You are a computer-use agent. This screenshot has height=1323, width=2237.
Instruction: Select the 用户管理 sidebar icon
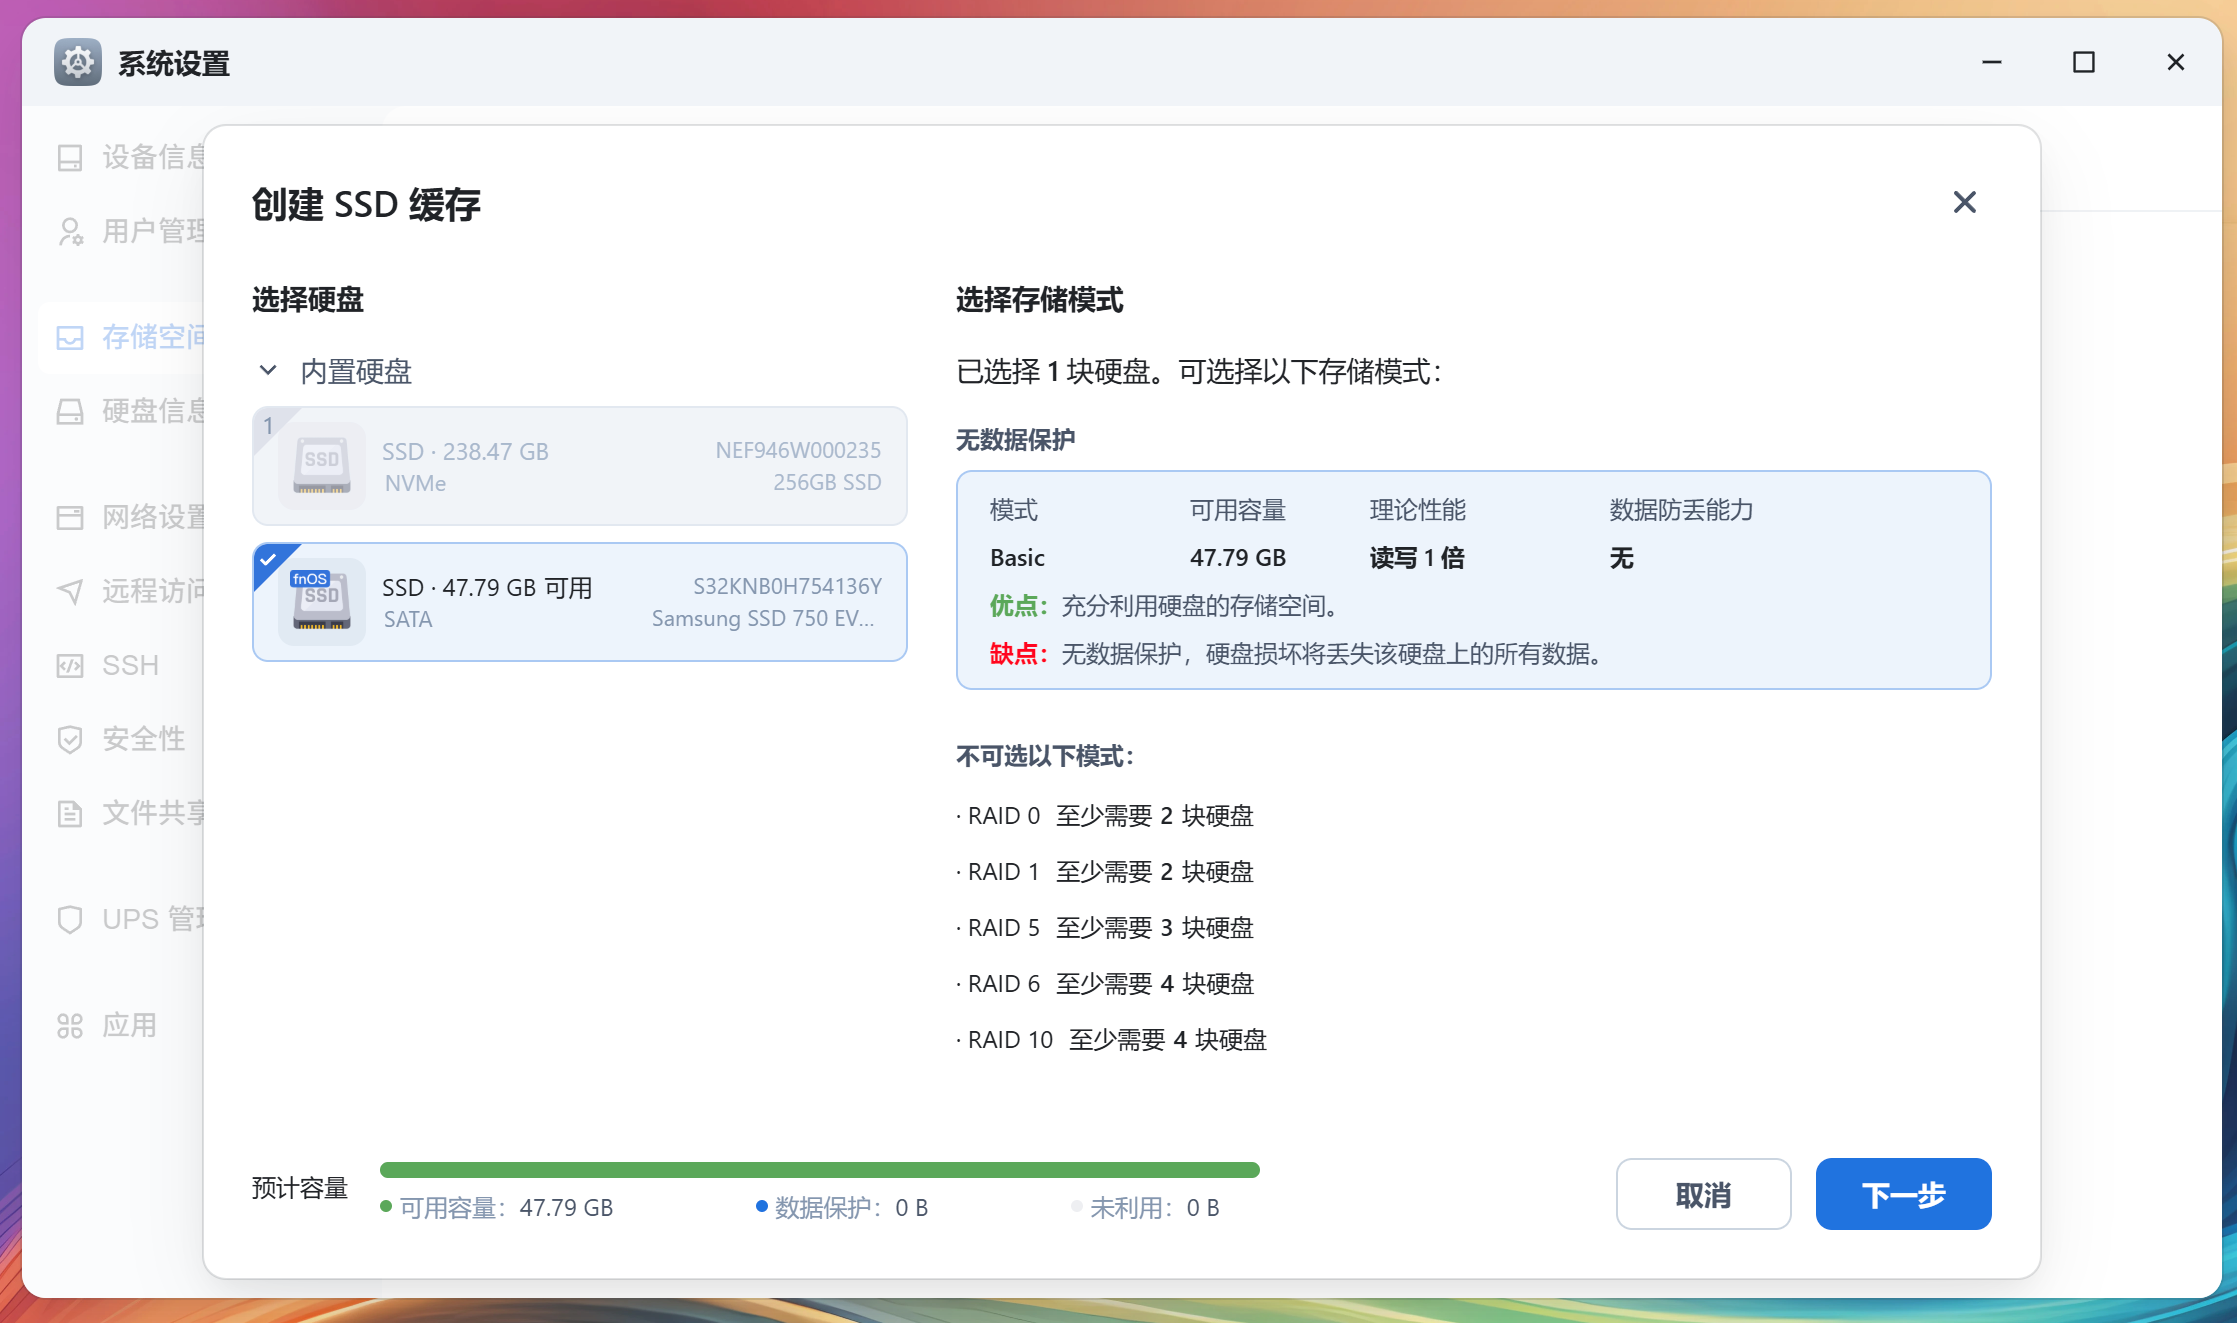tap(70, 232)
